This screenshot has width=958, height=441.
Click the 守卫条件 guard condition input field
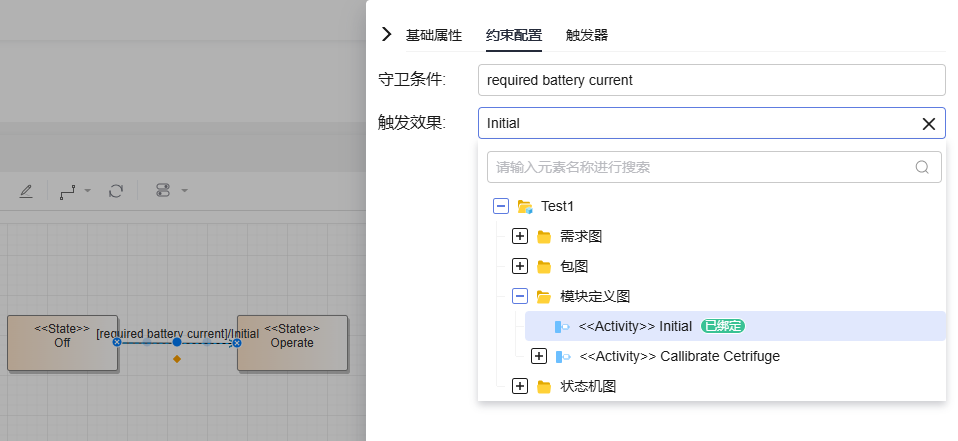711,80
